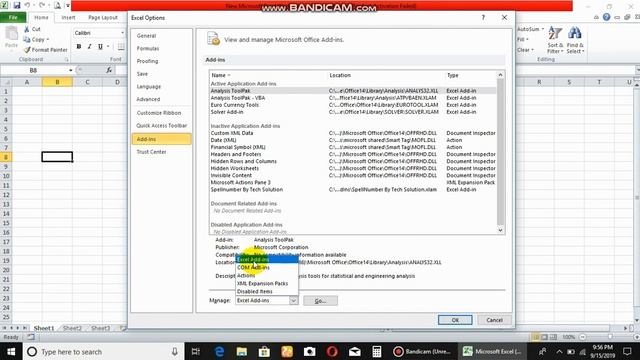Click the Find & Select binoculars icon
640x360 pixels.
click(575, 33)
